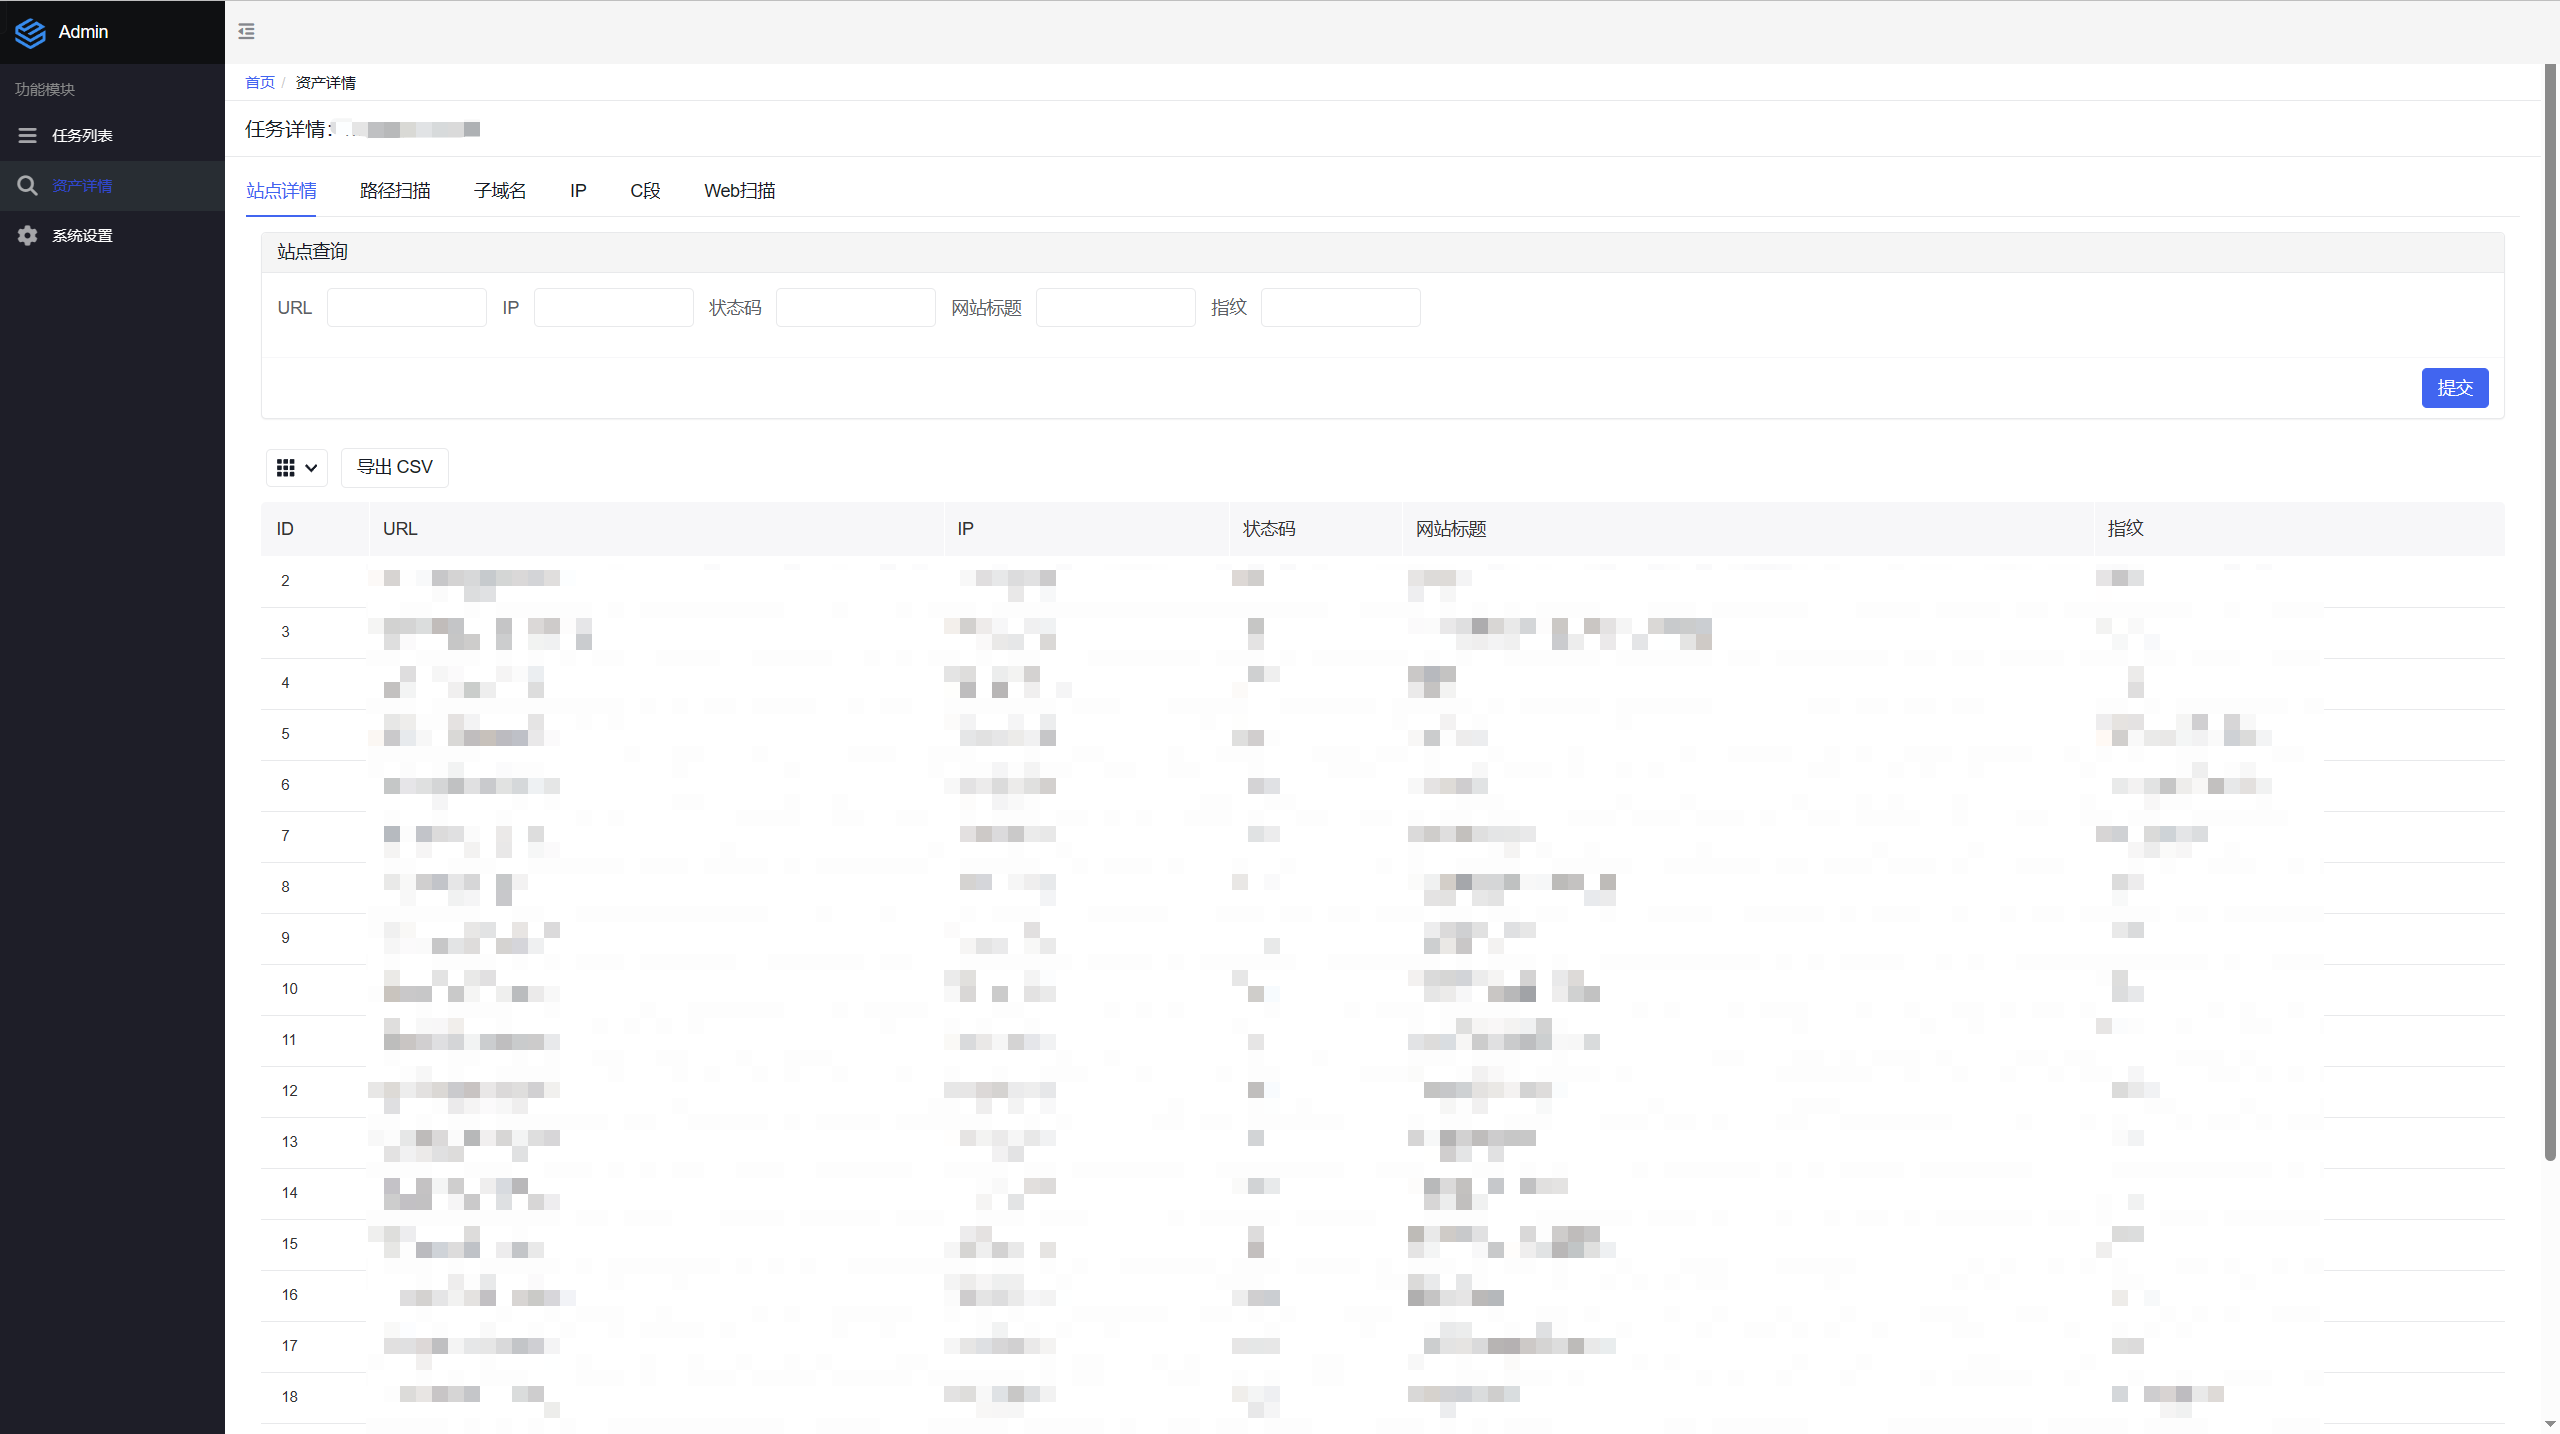The width and height of the screenshot is (2560, 1434).
Task: Focus the URL search input field
Action: 406,308
